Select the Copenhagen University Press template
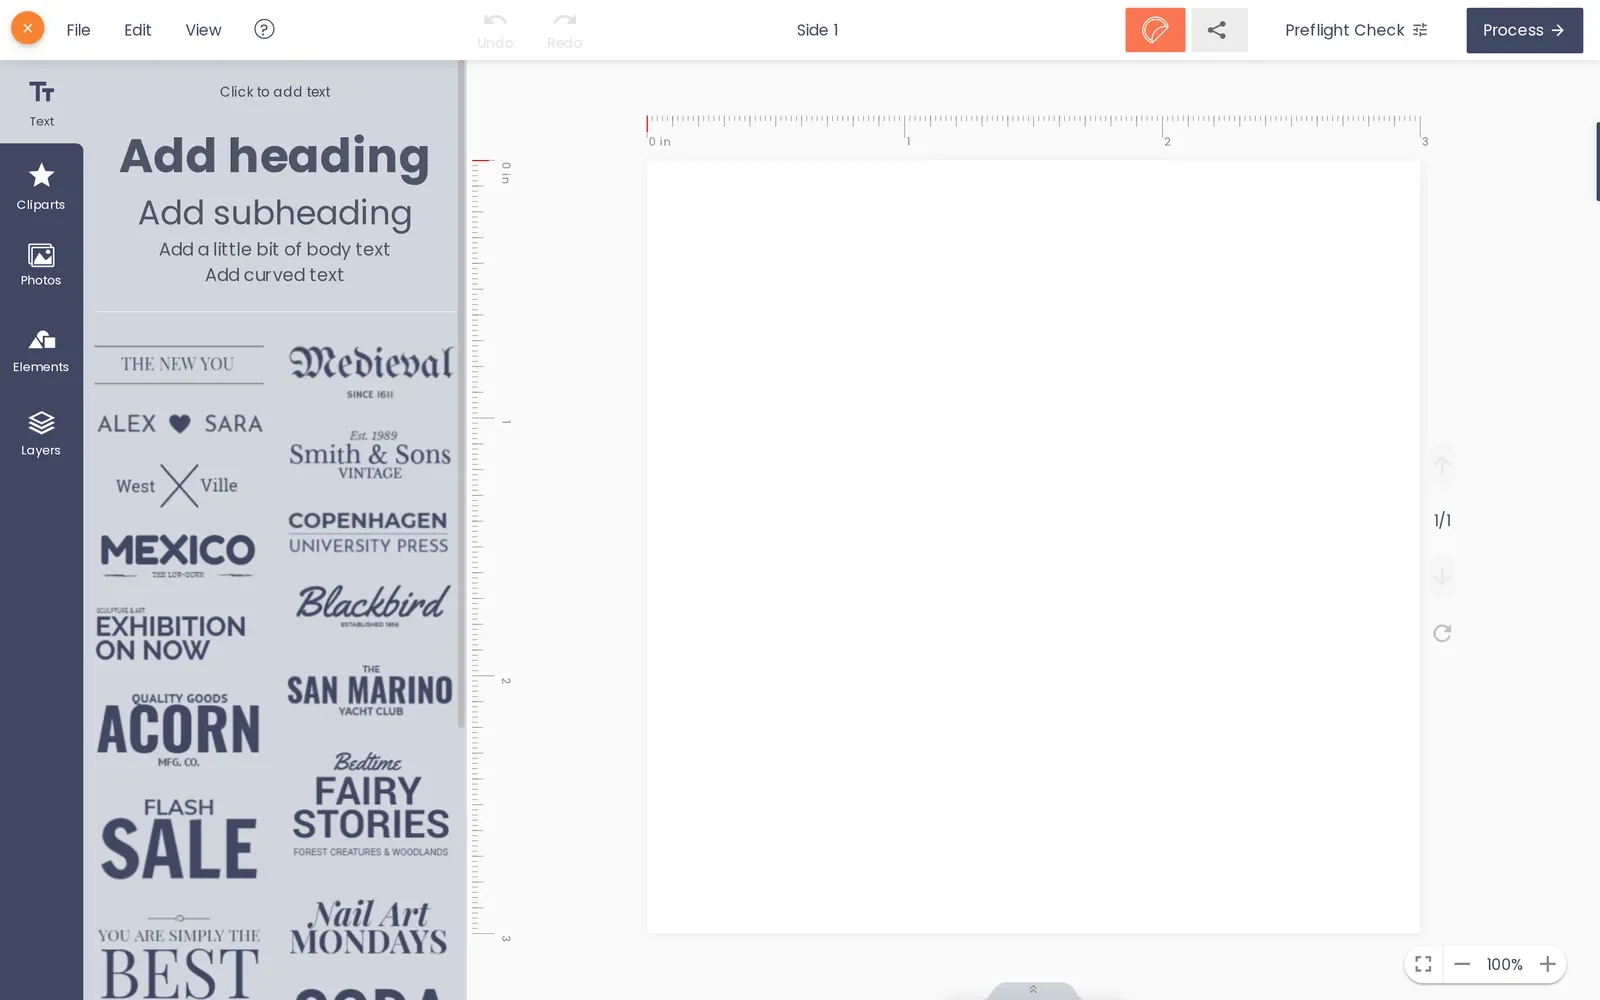The height and width of the screenshot is (1000, 1600). [368, 532]
